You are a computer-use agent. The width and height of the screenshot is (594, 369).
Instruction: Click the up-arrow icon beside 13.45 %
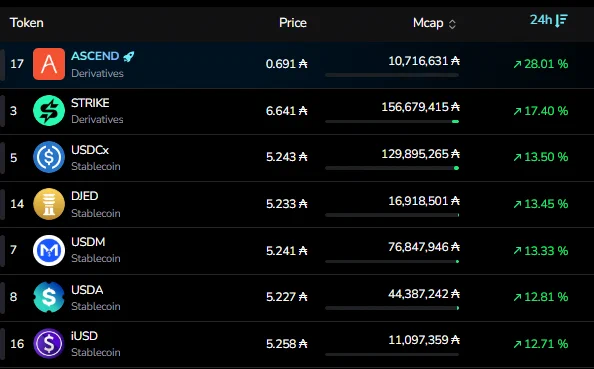click(517, 205)
